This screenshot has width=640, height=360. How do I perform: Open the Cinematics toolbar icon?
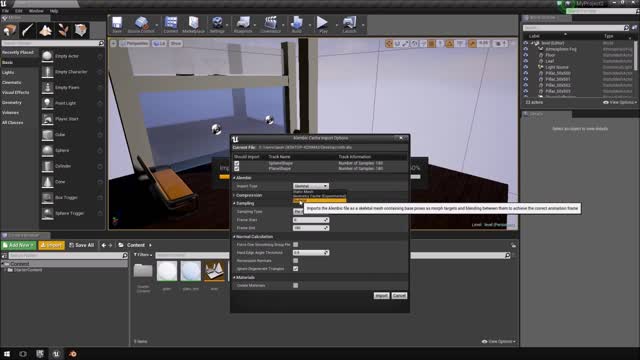(x=270, y=24)
